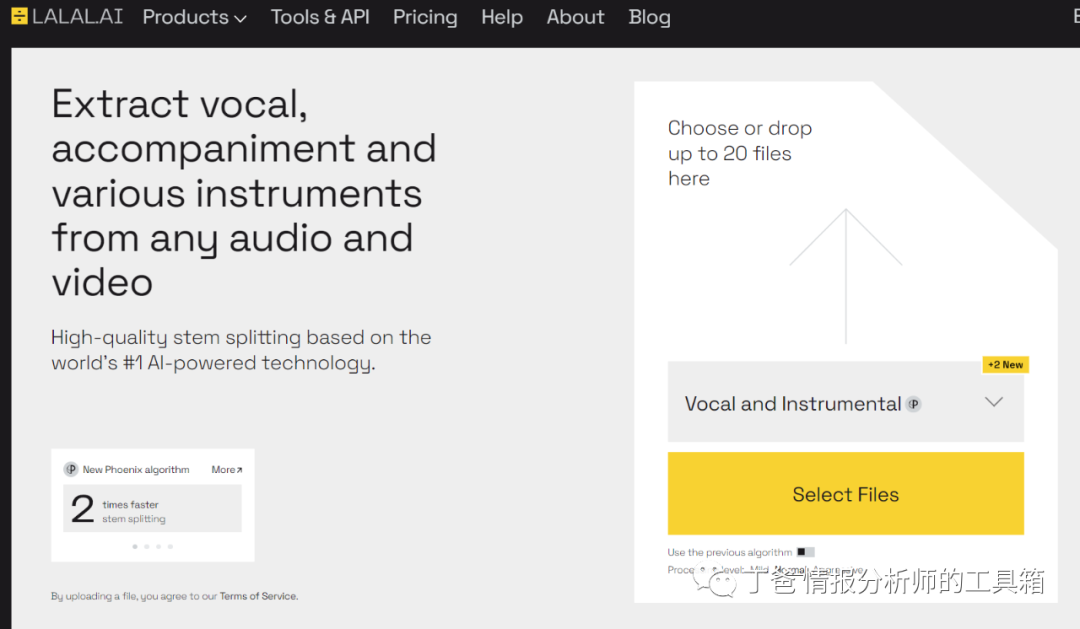Open the Blog page
Viewport: 1080px width, 629px height.
pyautogui.click(x=649, y=17)
